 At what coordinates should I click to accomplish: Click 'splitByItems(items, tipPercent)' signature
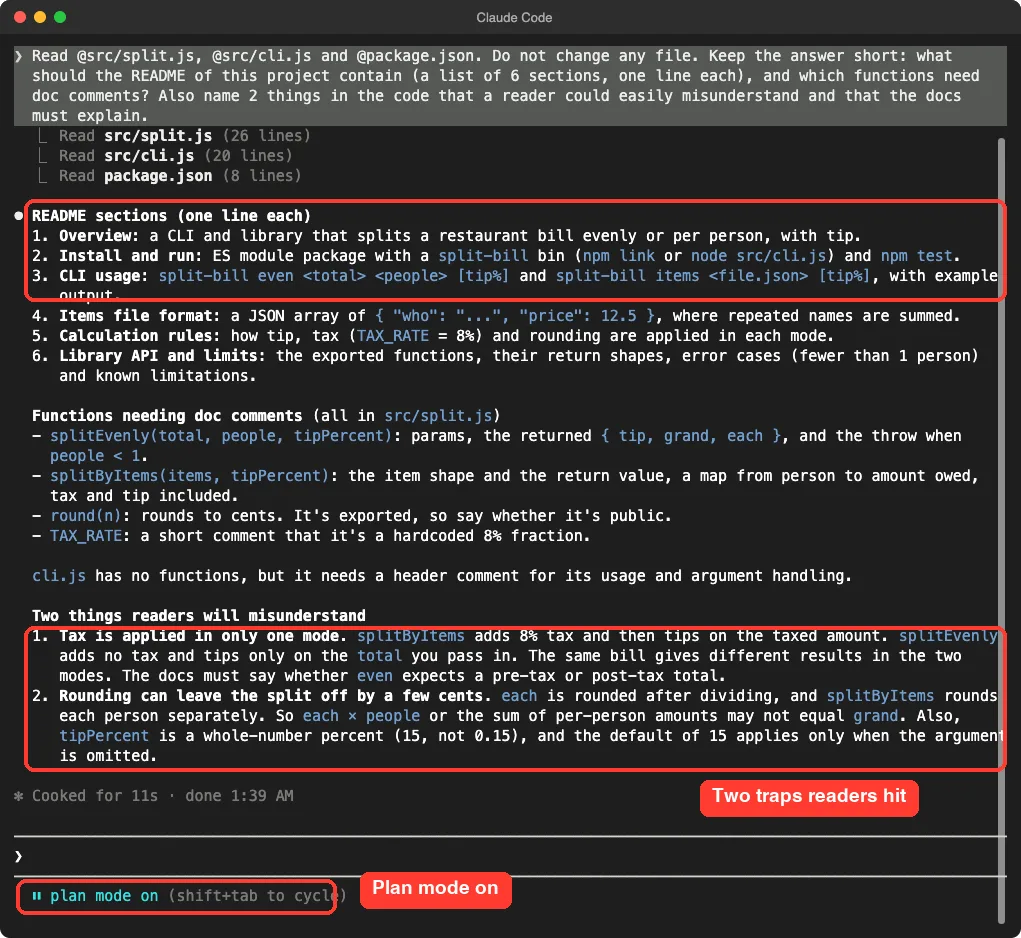[x=189, y=476]
